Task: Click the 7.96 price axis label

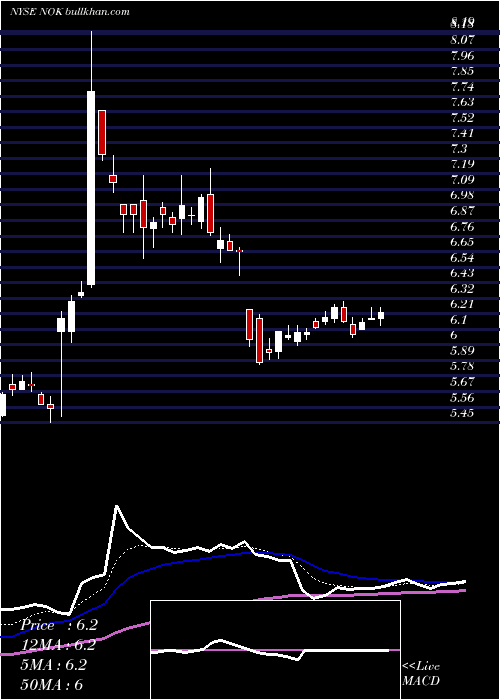Action: pyautogui.click(x=462, y=55)
